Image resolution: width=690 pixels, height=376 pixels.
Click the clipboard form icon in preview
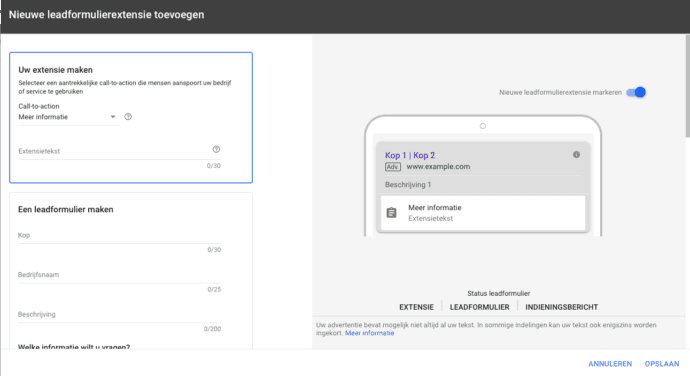391,213
